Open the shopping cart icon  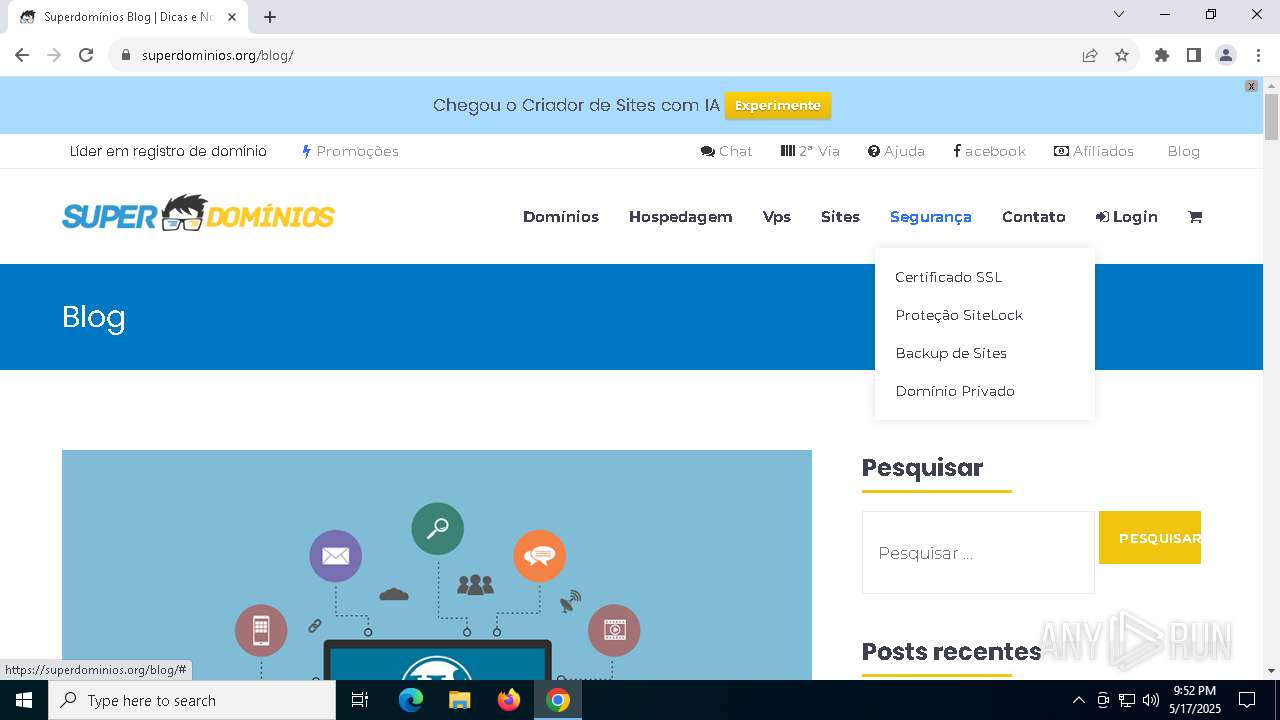(1195, 217)
